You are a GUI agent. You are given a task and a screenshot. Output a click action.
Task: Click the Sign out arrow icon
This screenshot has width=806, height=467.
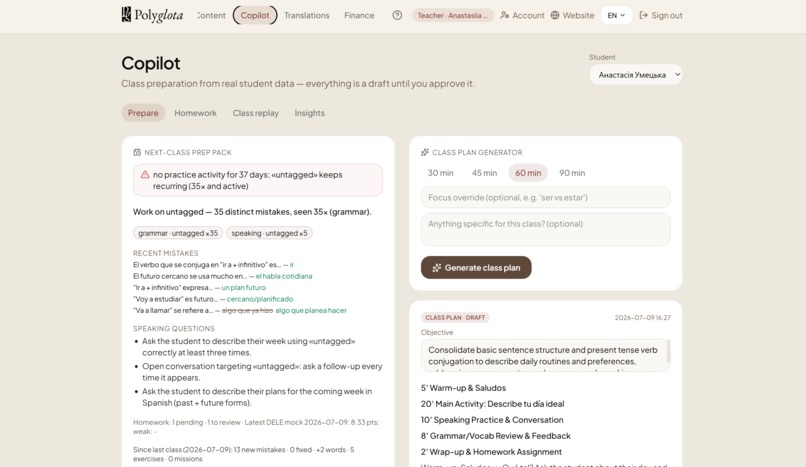[x=644, y=15]
